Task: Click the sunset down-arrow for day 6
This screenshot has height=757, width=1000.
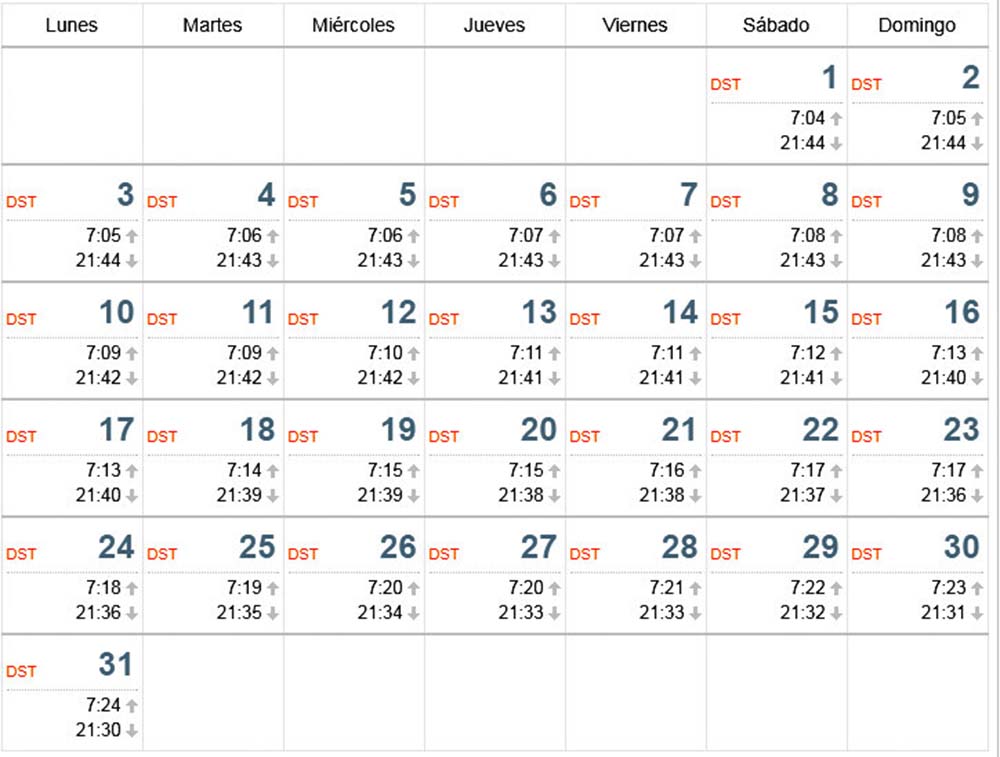Action: tap(554, 261)
